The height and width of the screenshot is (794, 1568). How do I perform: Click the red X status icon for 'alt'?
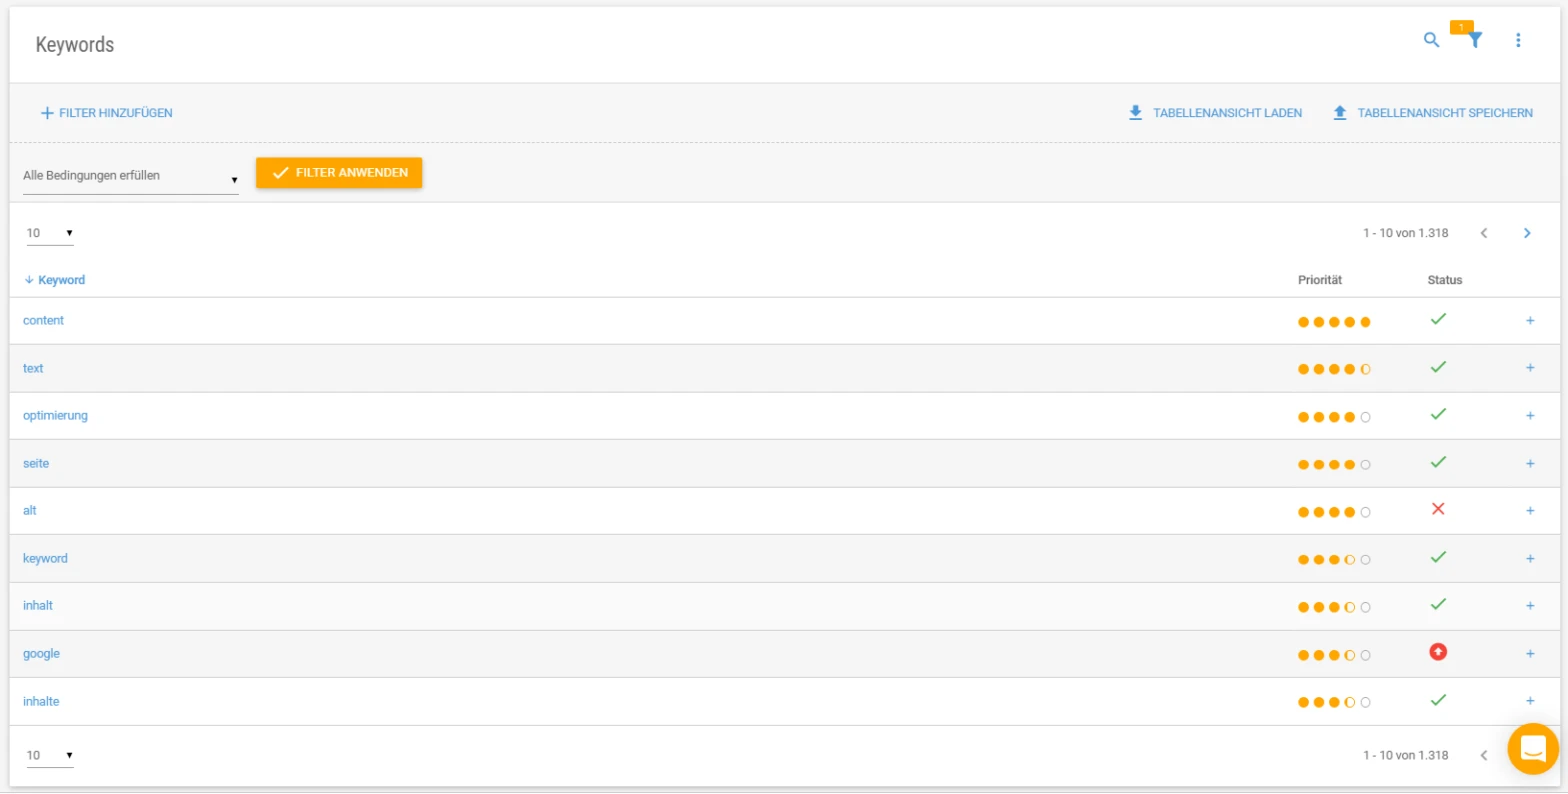[1438, 508]
